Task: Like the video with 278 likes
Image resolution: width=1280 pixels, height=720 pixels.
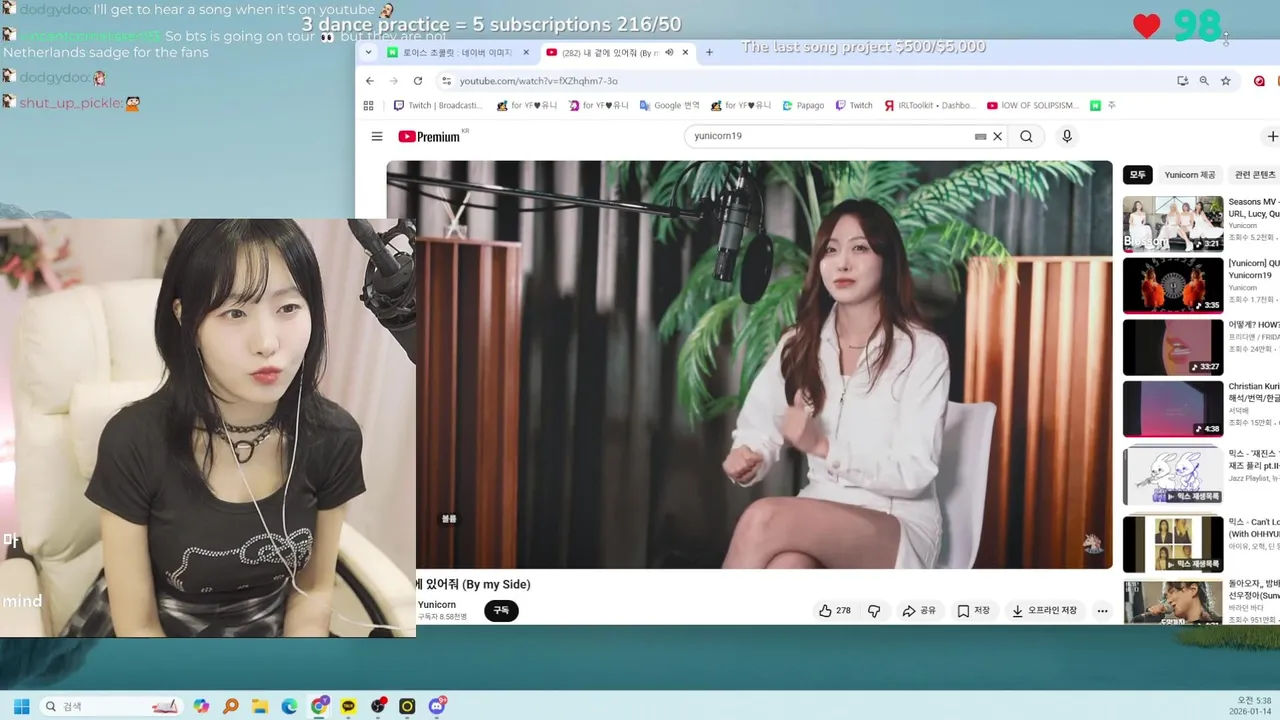Action: (x=835, y=610)
